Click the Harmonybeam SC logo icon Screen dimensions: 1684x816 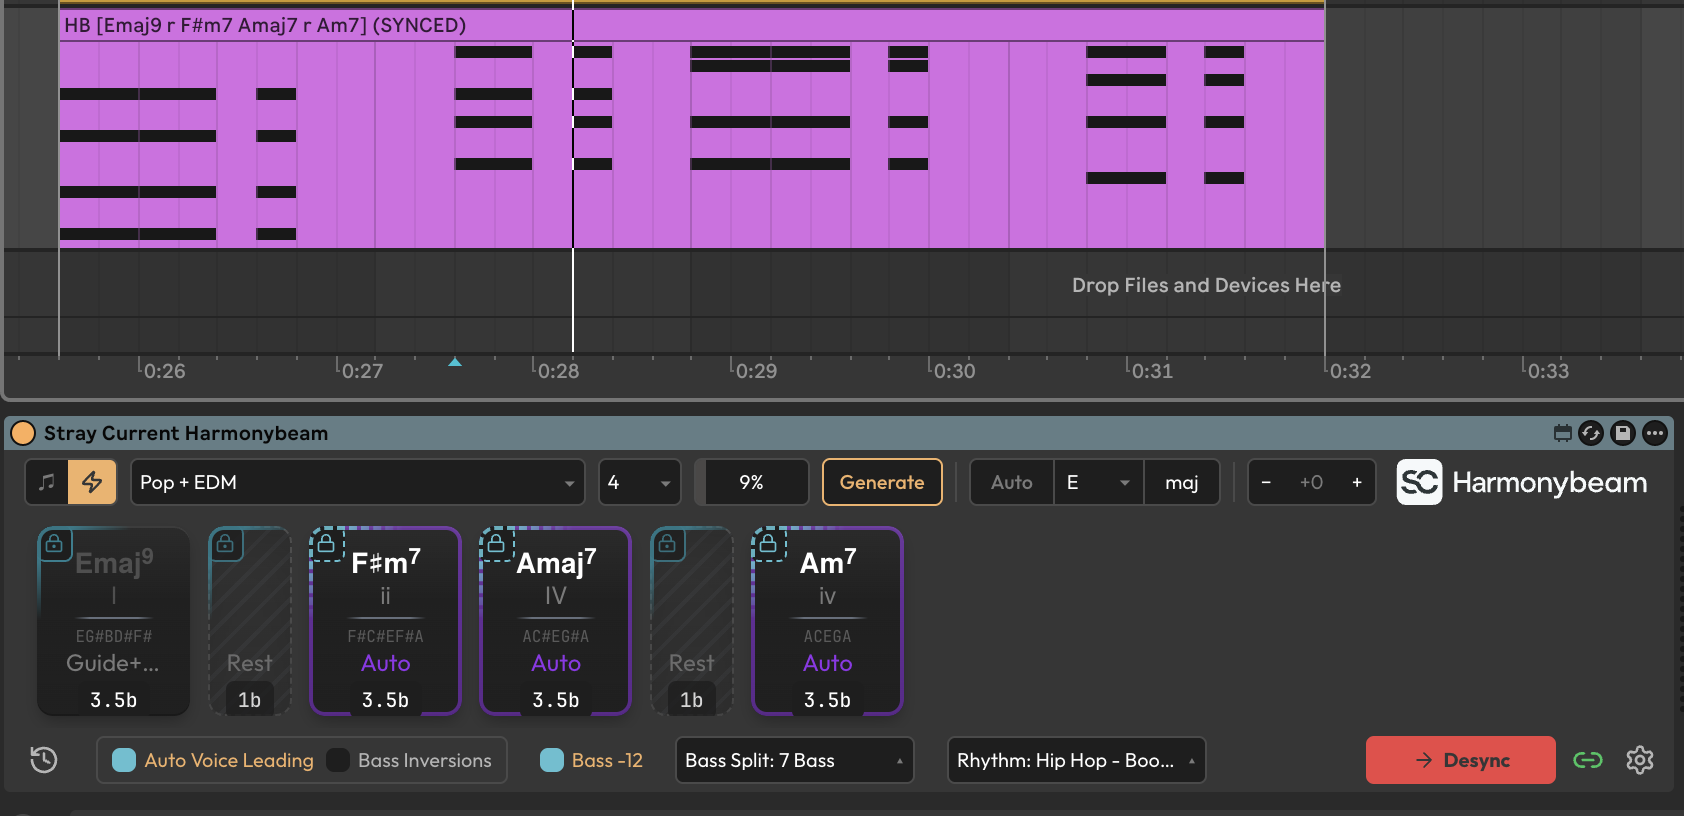(x=1419, y=482)
